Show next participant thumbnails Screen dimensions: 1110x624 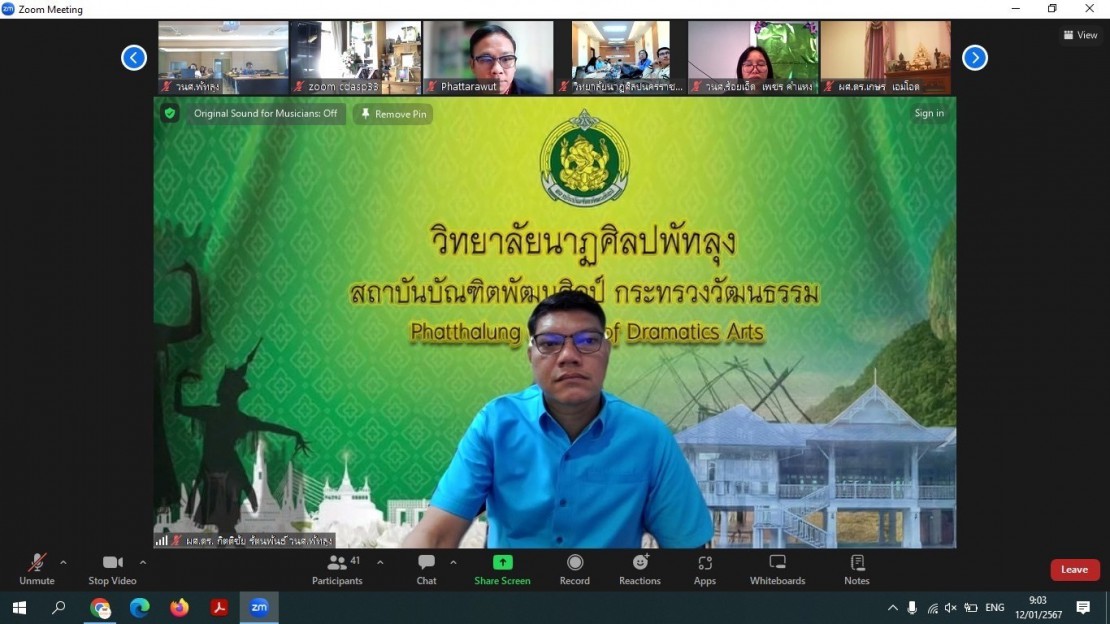point(975,57)
